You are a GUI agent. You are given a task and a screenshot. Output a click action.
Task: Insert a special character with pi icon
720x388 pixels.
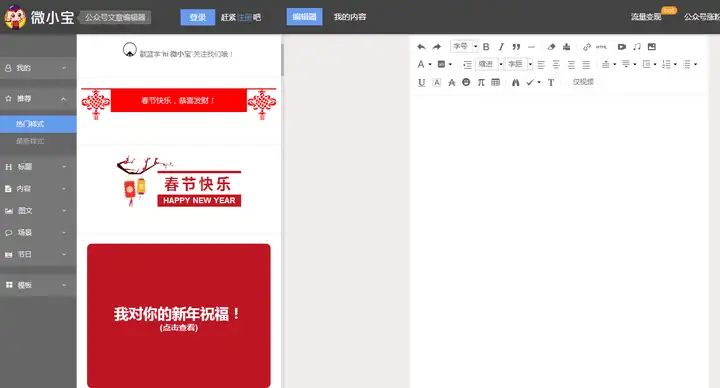click(481, 82)
